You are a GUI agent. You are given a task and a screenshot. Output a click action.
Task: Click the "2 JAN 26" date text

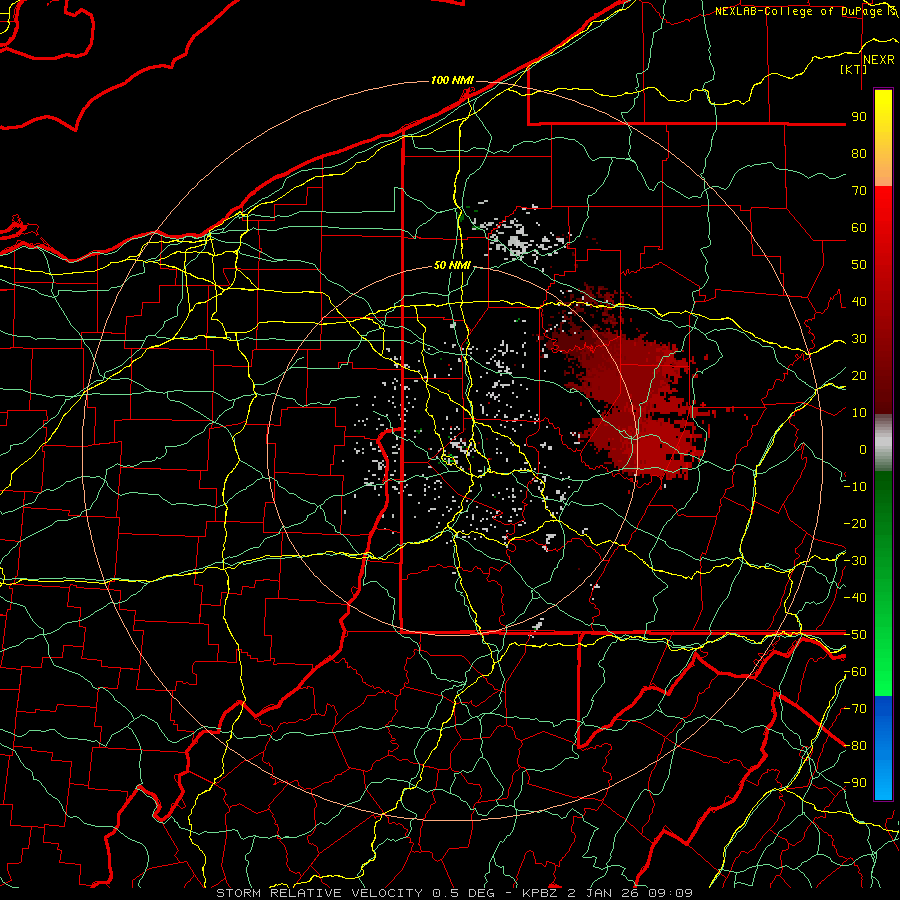(x=604, y=893)
